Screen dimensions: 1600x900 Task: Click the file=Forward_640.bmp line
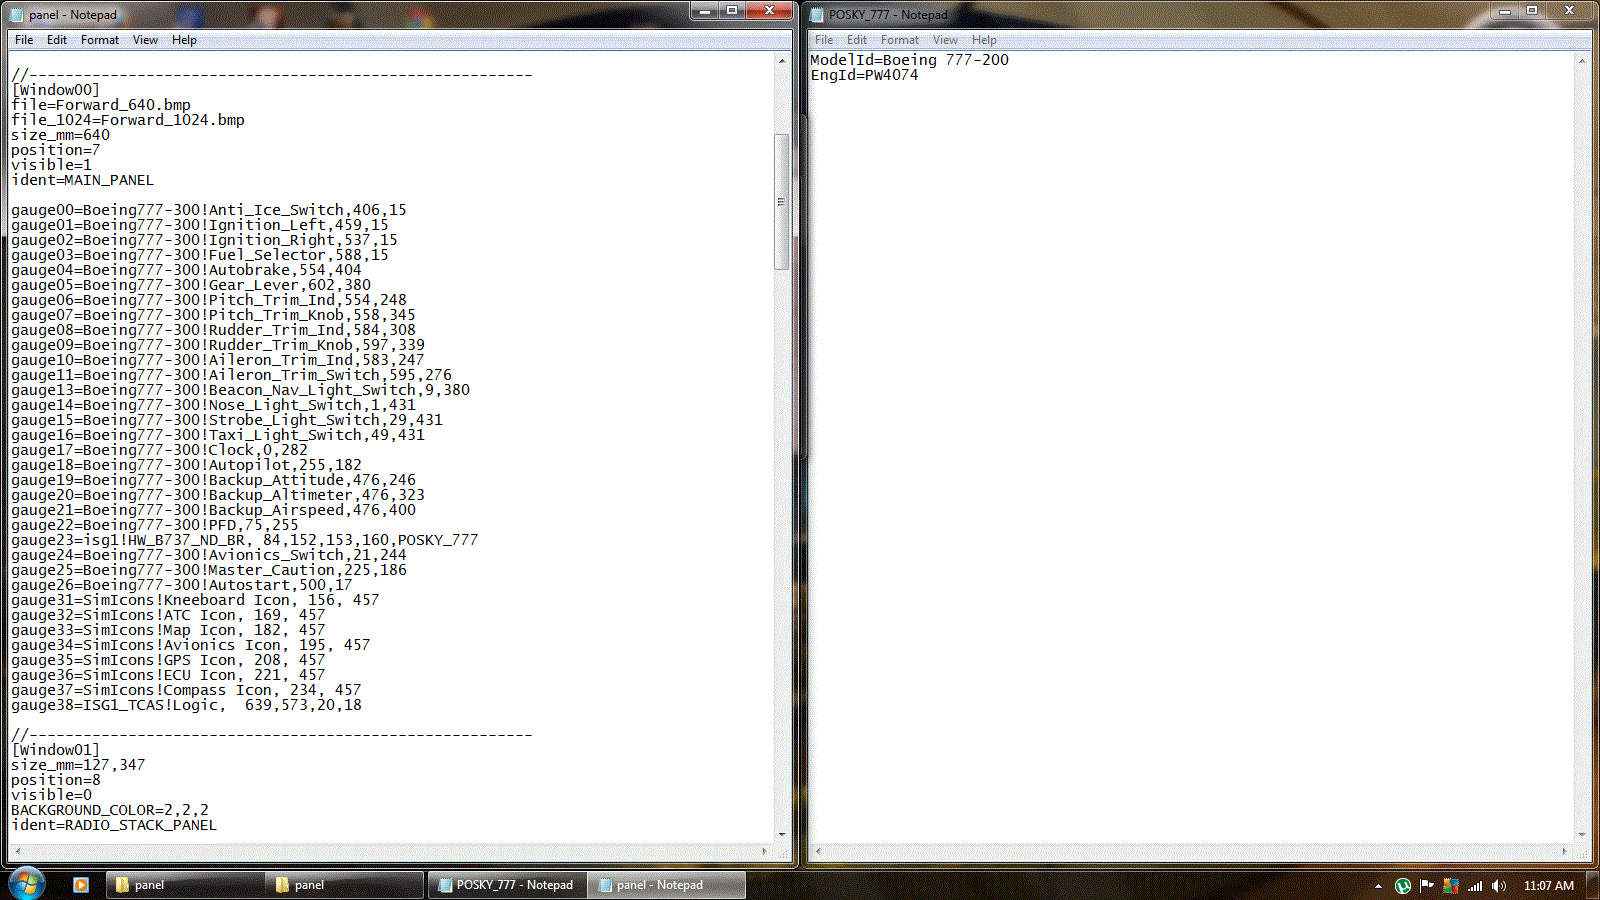point(101,105)
